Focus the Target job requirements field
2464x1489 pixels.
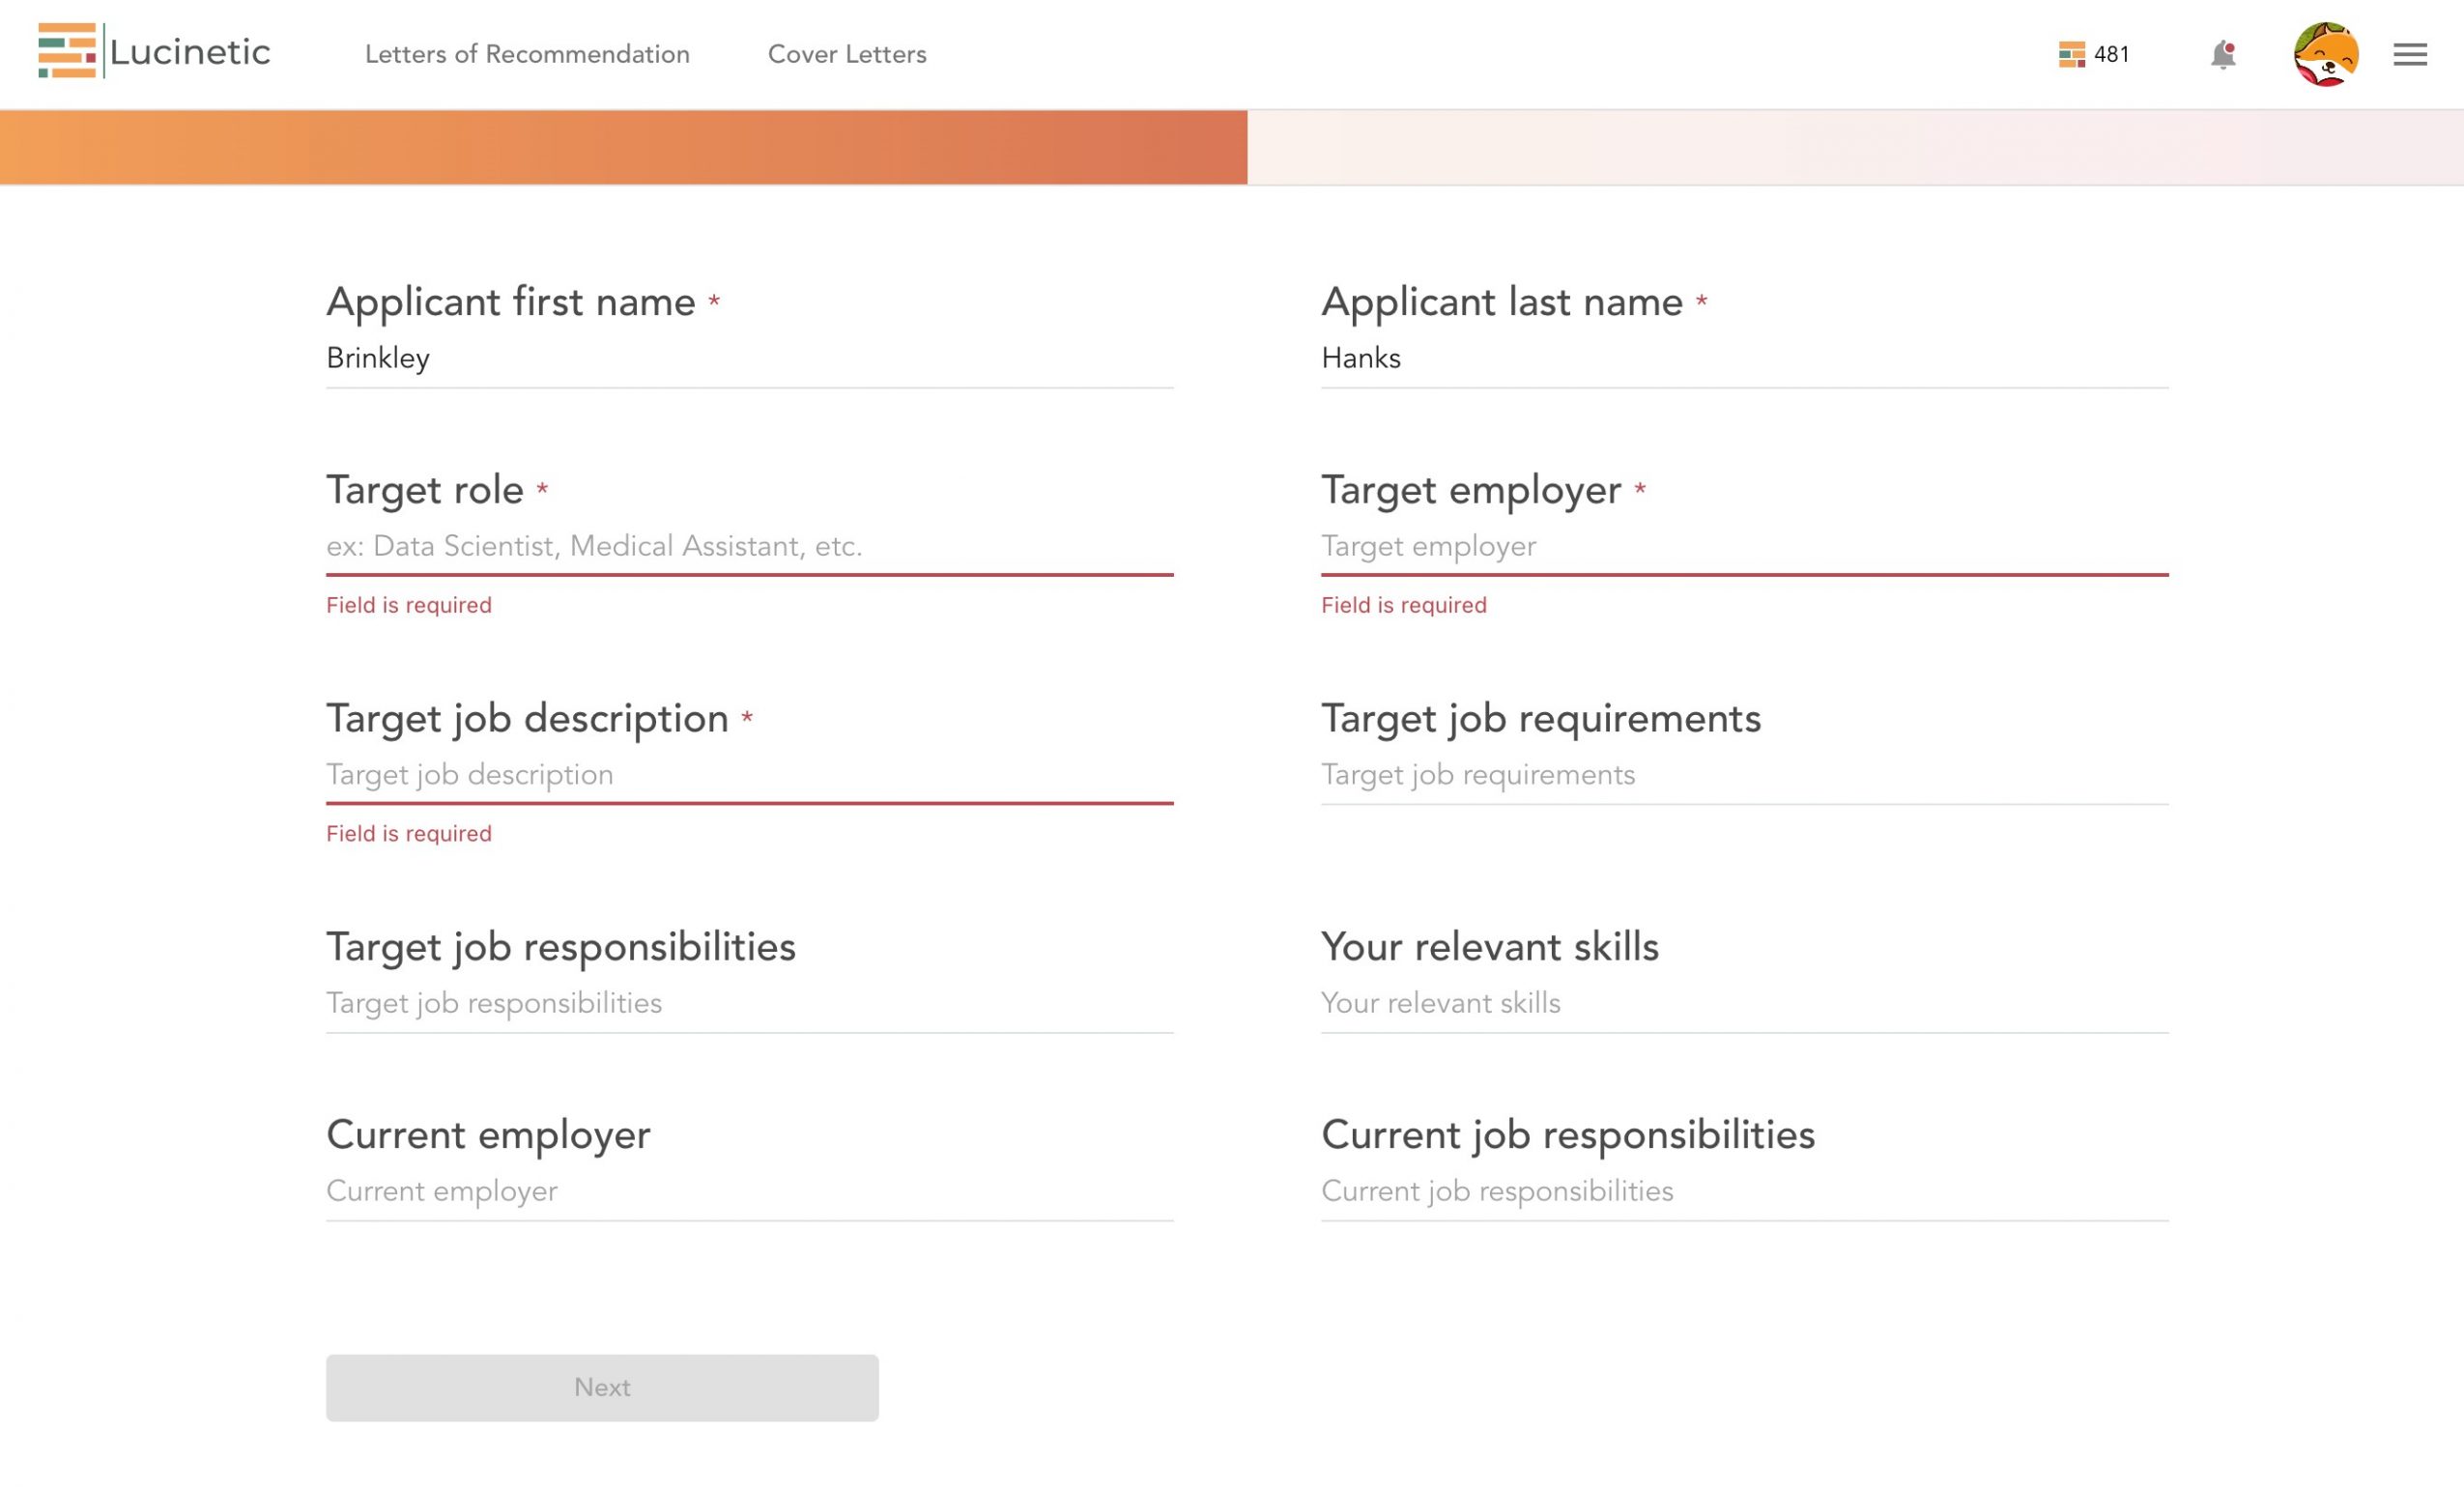pos(1743,774)
